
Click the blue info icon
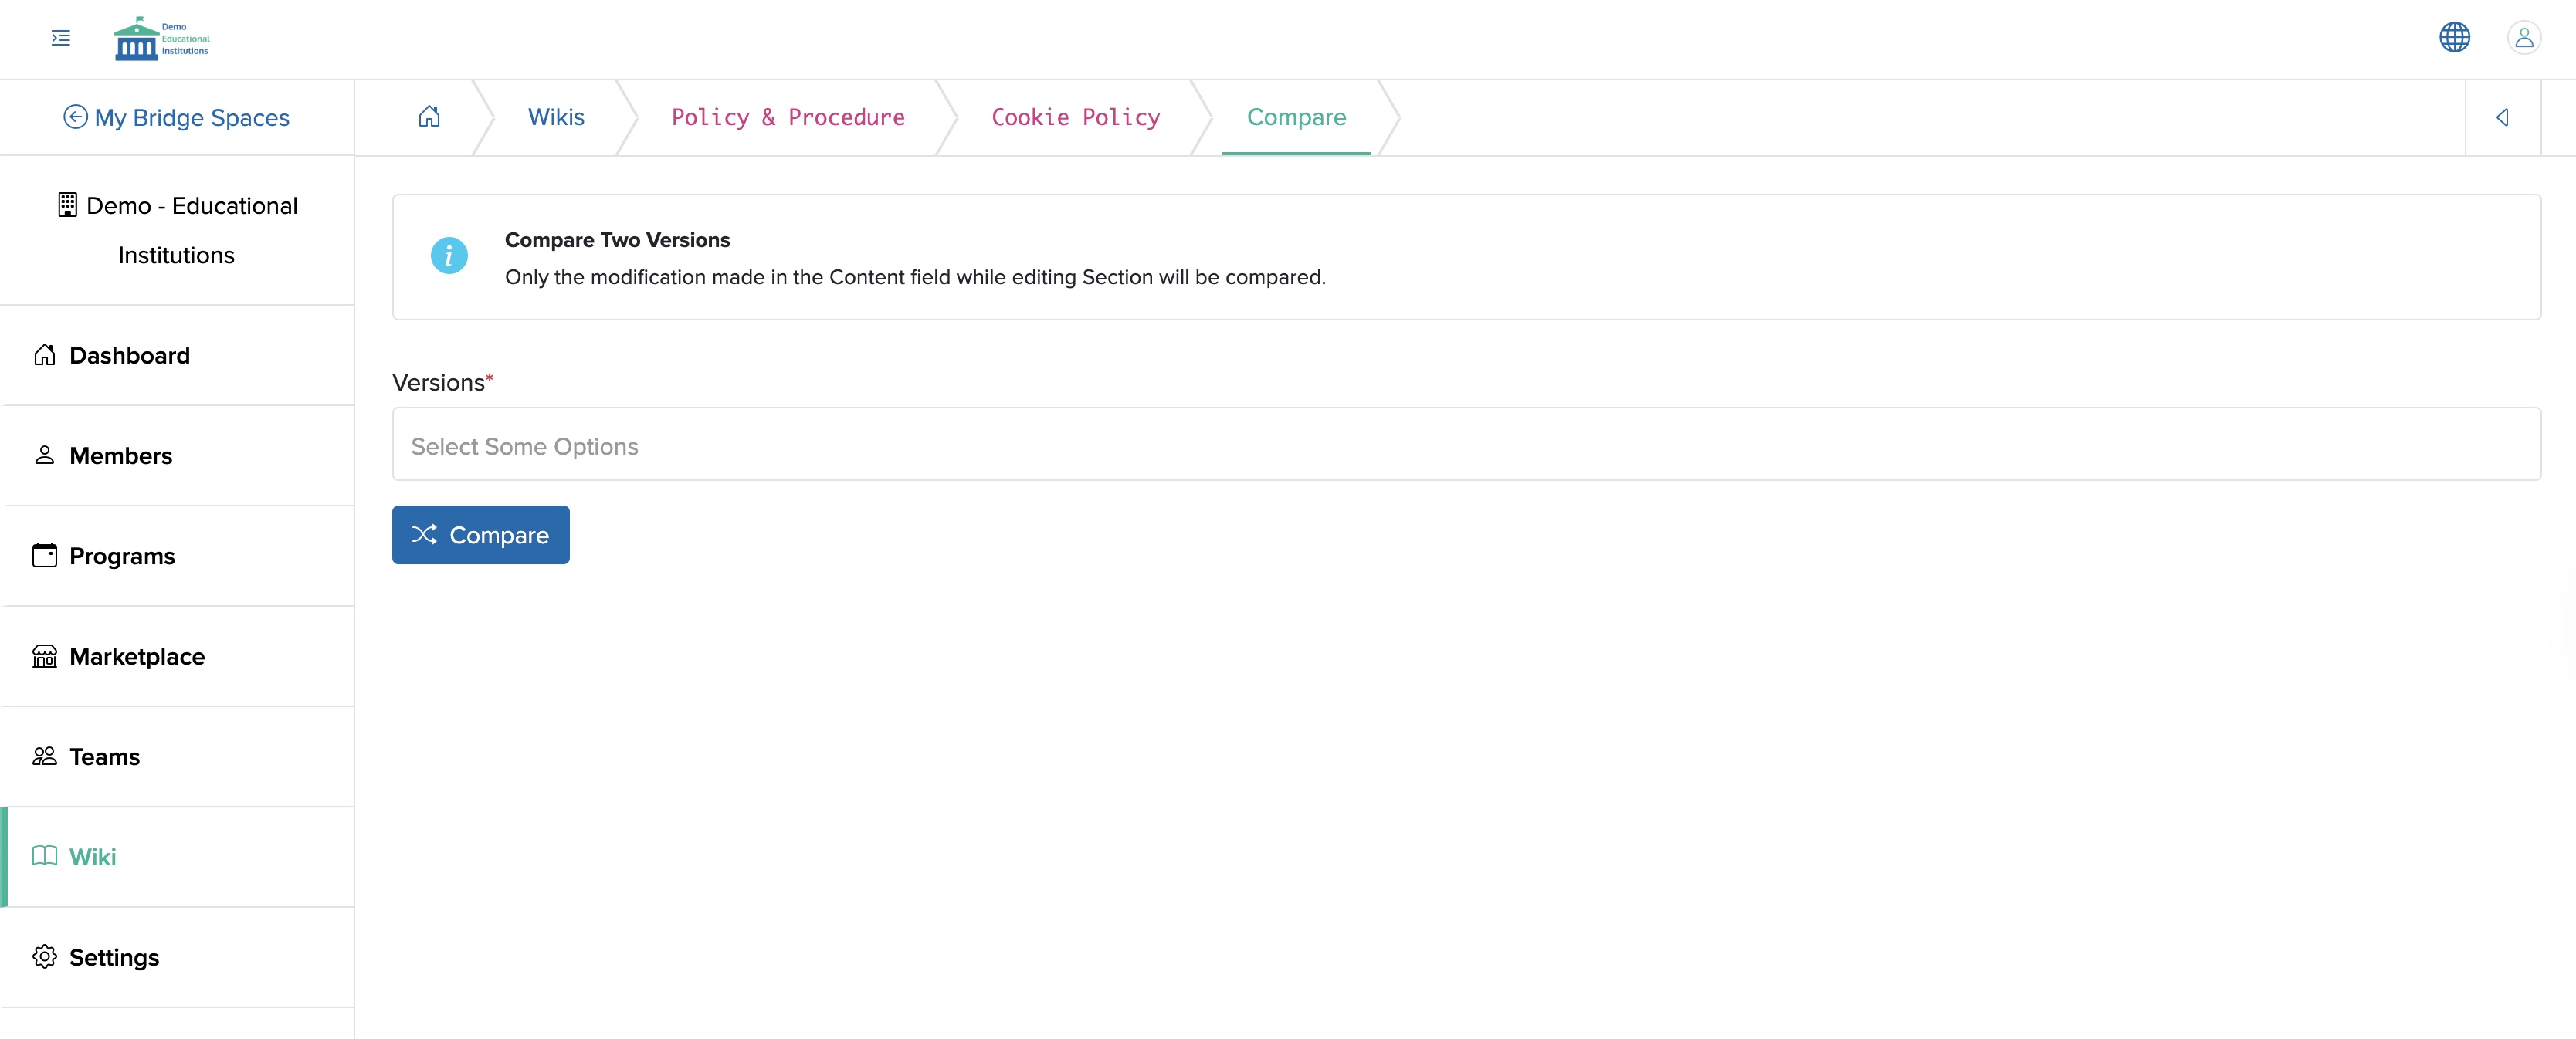(x=449, y=256)
